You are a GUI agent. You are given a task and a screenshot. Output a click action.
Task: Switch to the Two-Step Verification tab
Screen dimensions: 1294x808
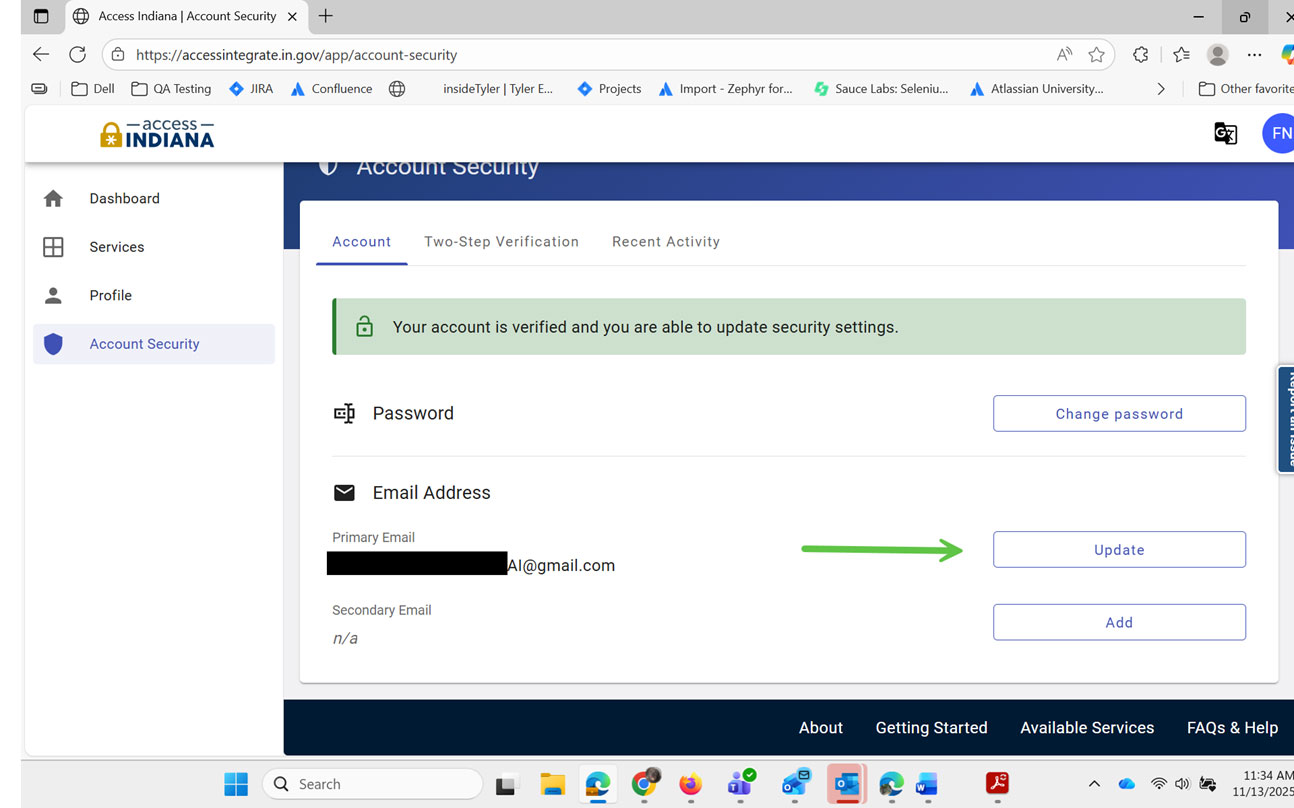point(501,242)
